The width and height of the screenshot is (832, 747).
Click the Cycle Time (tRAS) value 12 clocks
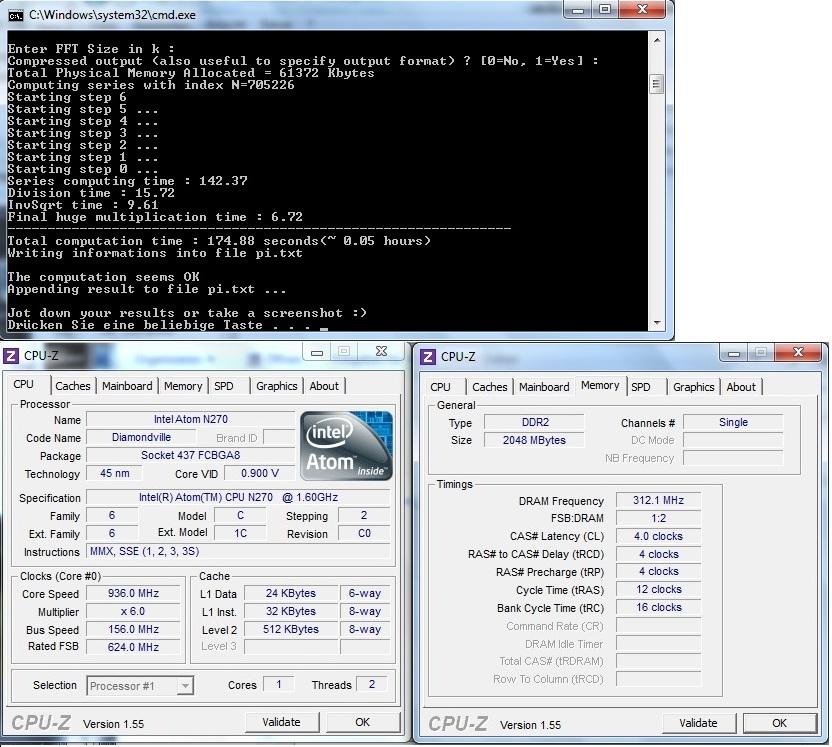658,589
